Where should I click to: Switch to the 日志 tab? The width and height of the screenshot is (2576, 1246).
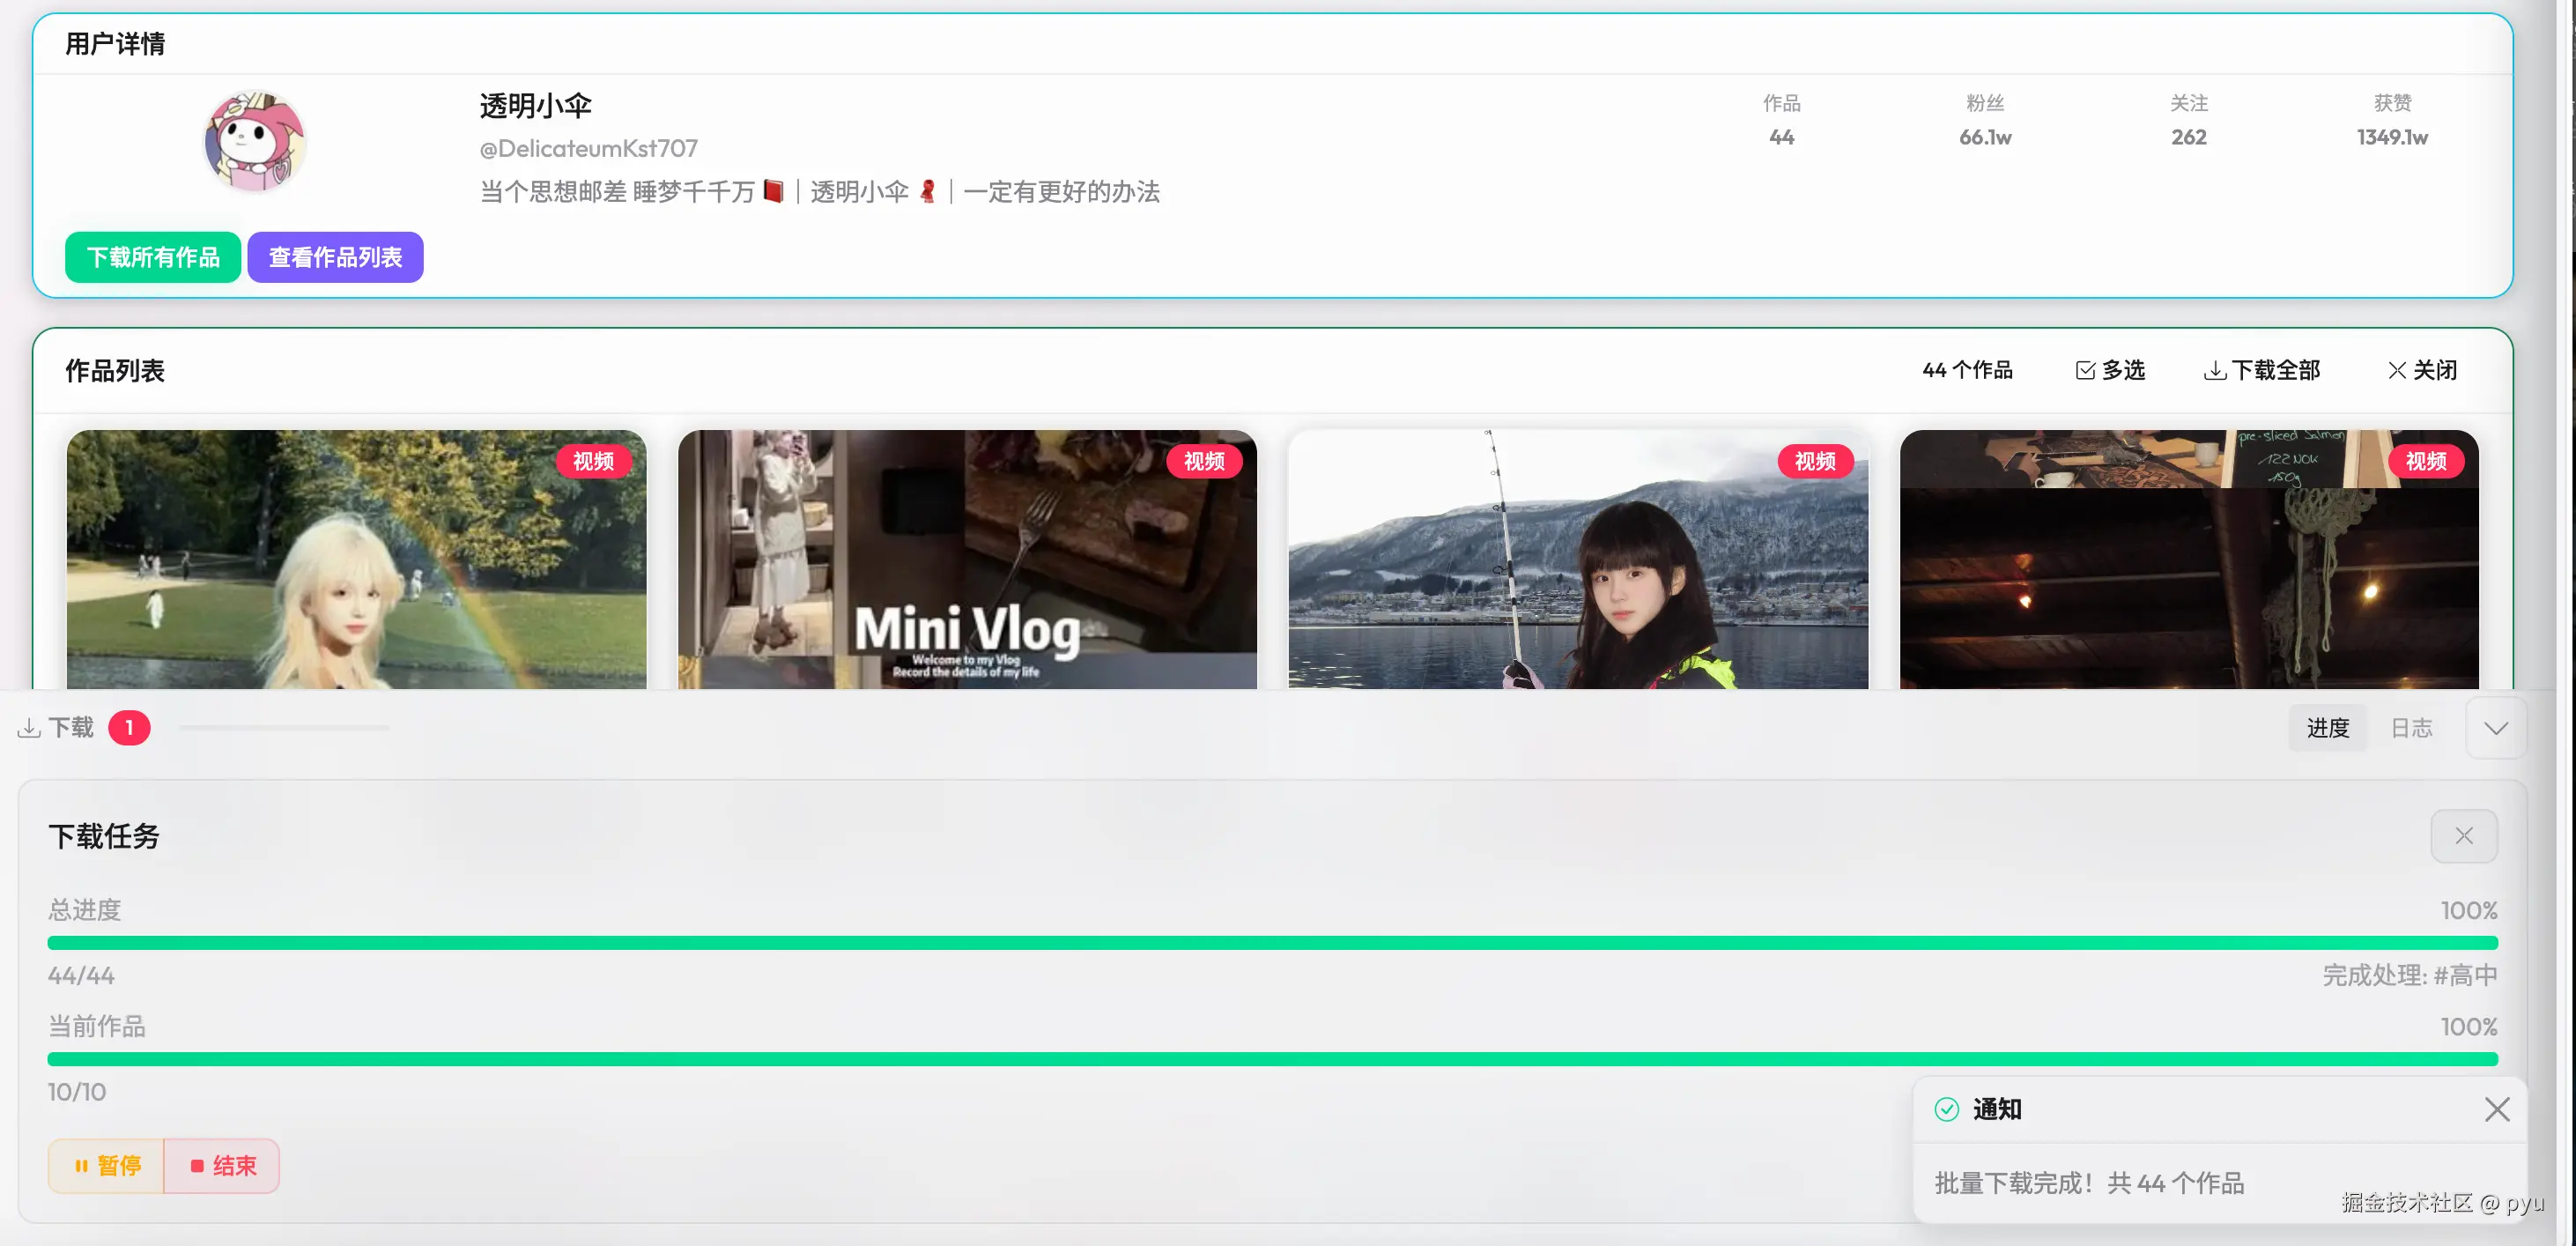[x=2411, y=727]
